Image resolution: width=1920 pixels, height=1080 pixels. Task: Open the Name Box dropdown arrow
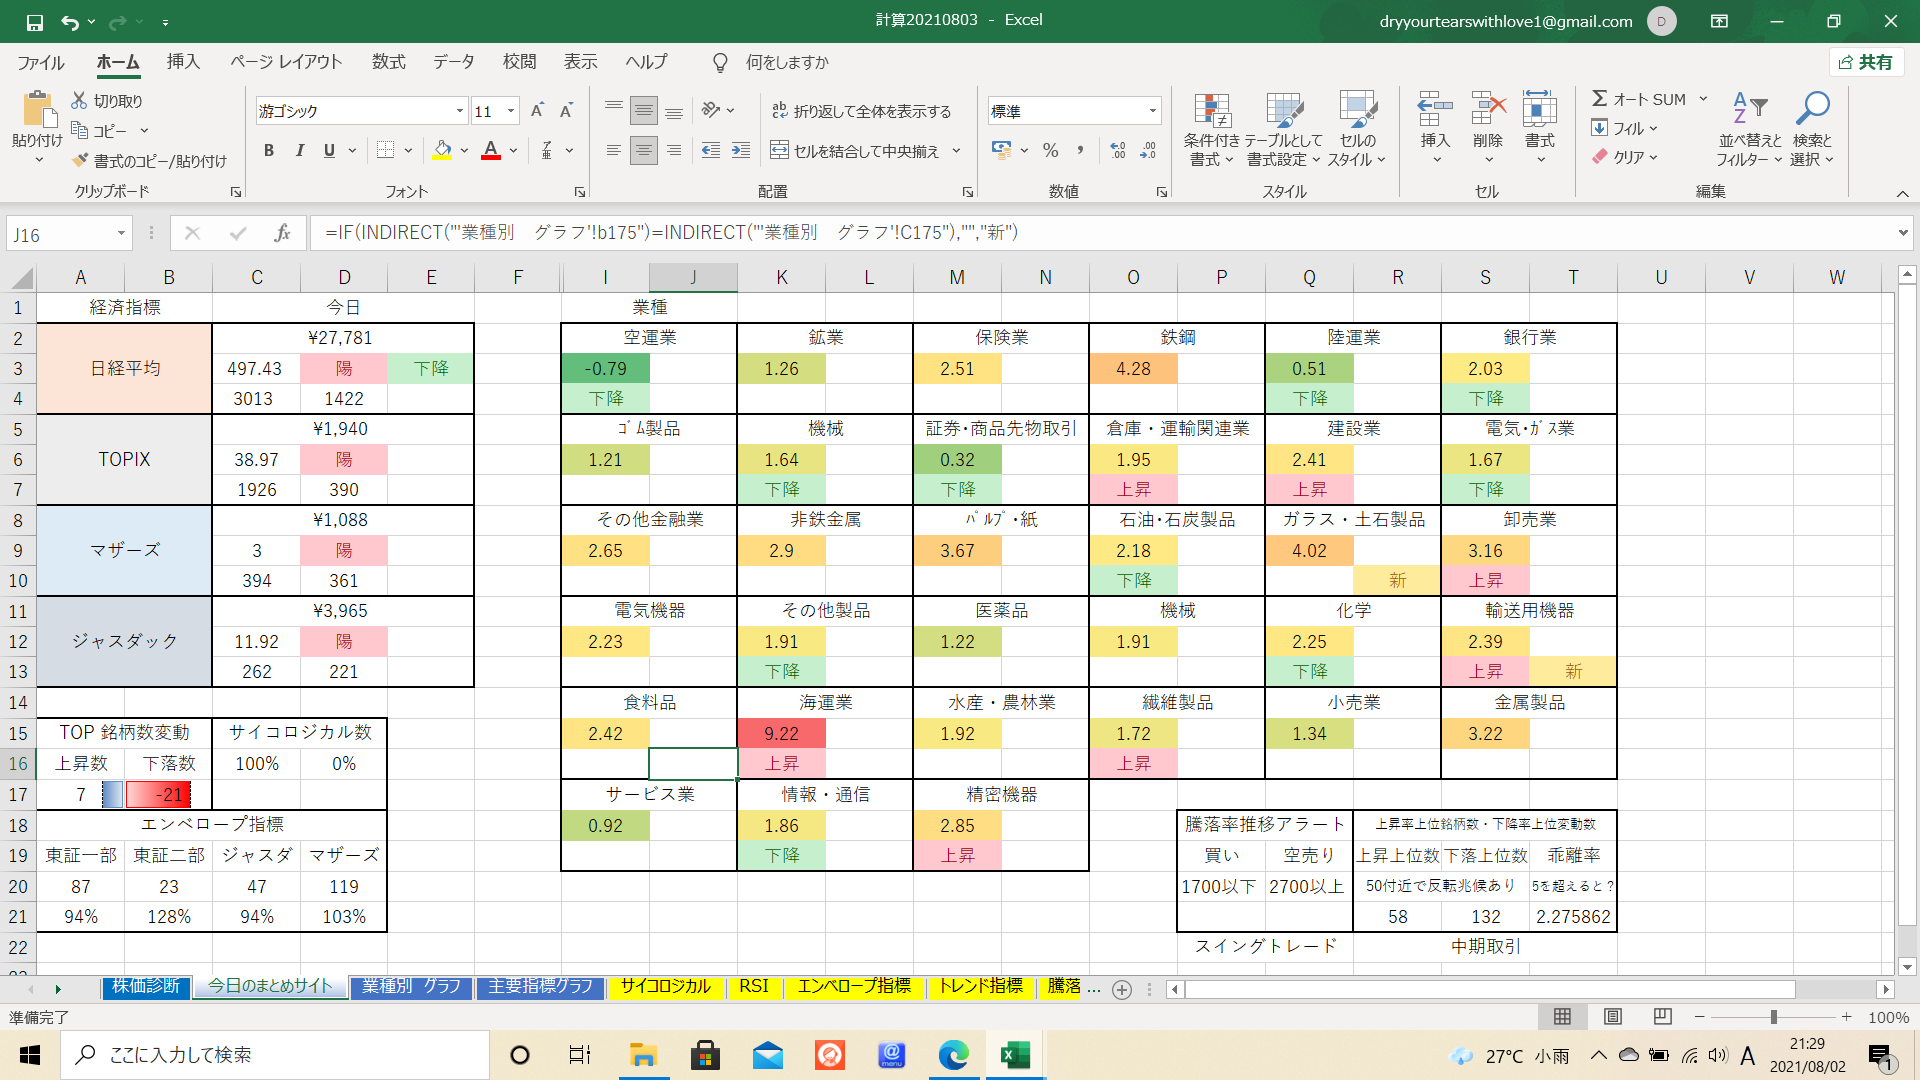click(x=121, y=234)
